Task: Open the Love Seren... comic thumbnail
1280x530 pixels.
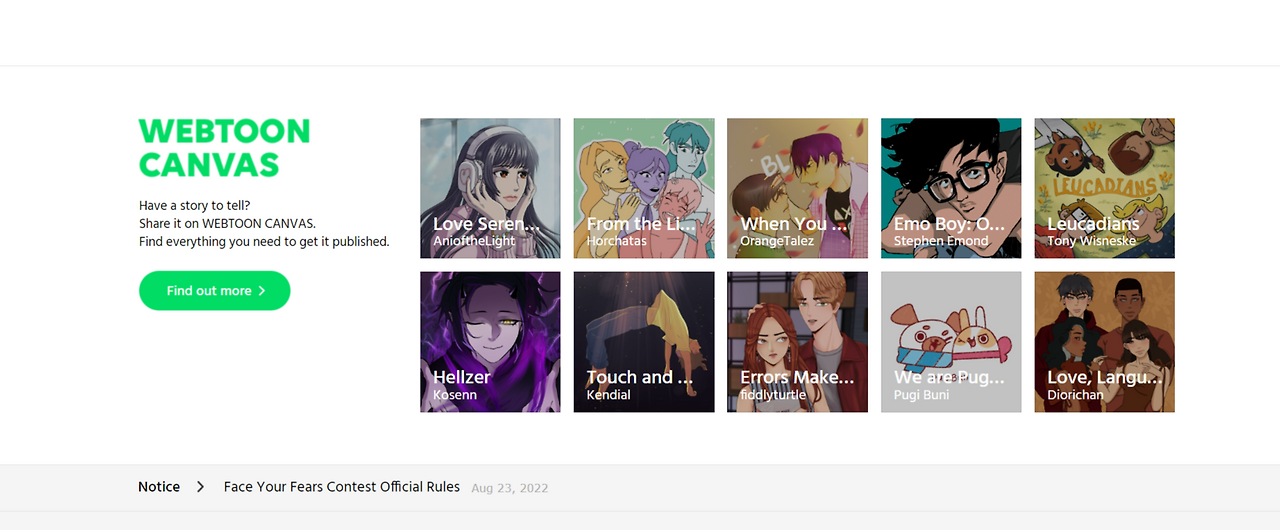Action: (490, 188)
